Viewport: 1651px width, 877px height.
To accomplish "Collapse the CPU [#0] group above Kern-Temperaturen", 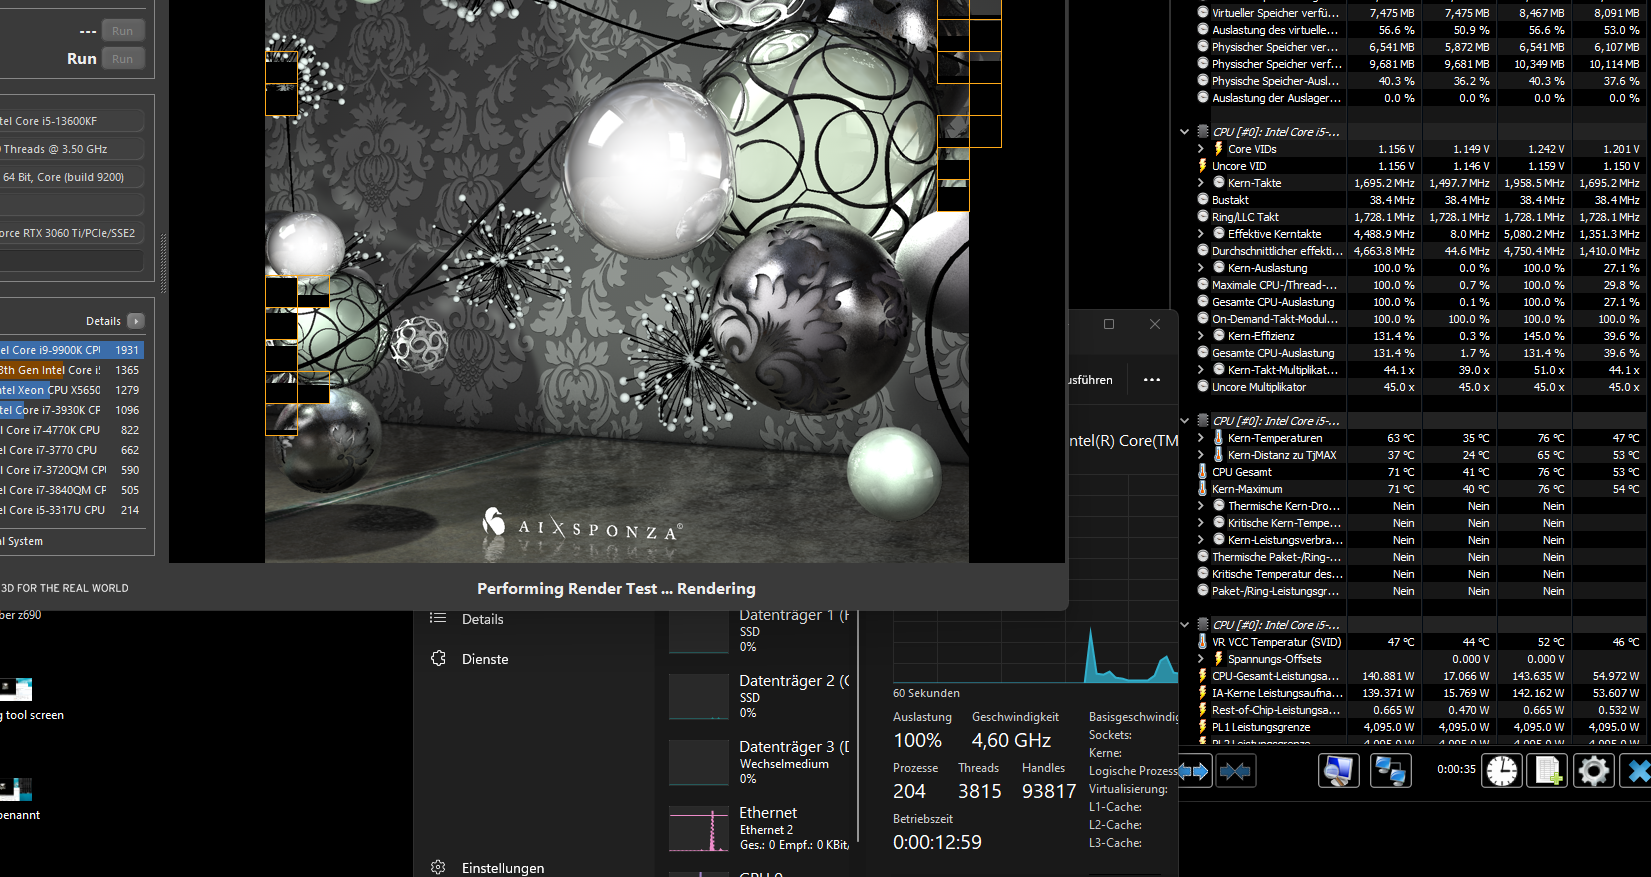I will [1185, 421].
